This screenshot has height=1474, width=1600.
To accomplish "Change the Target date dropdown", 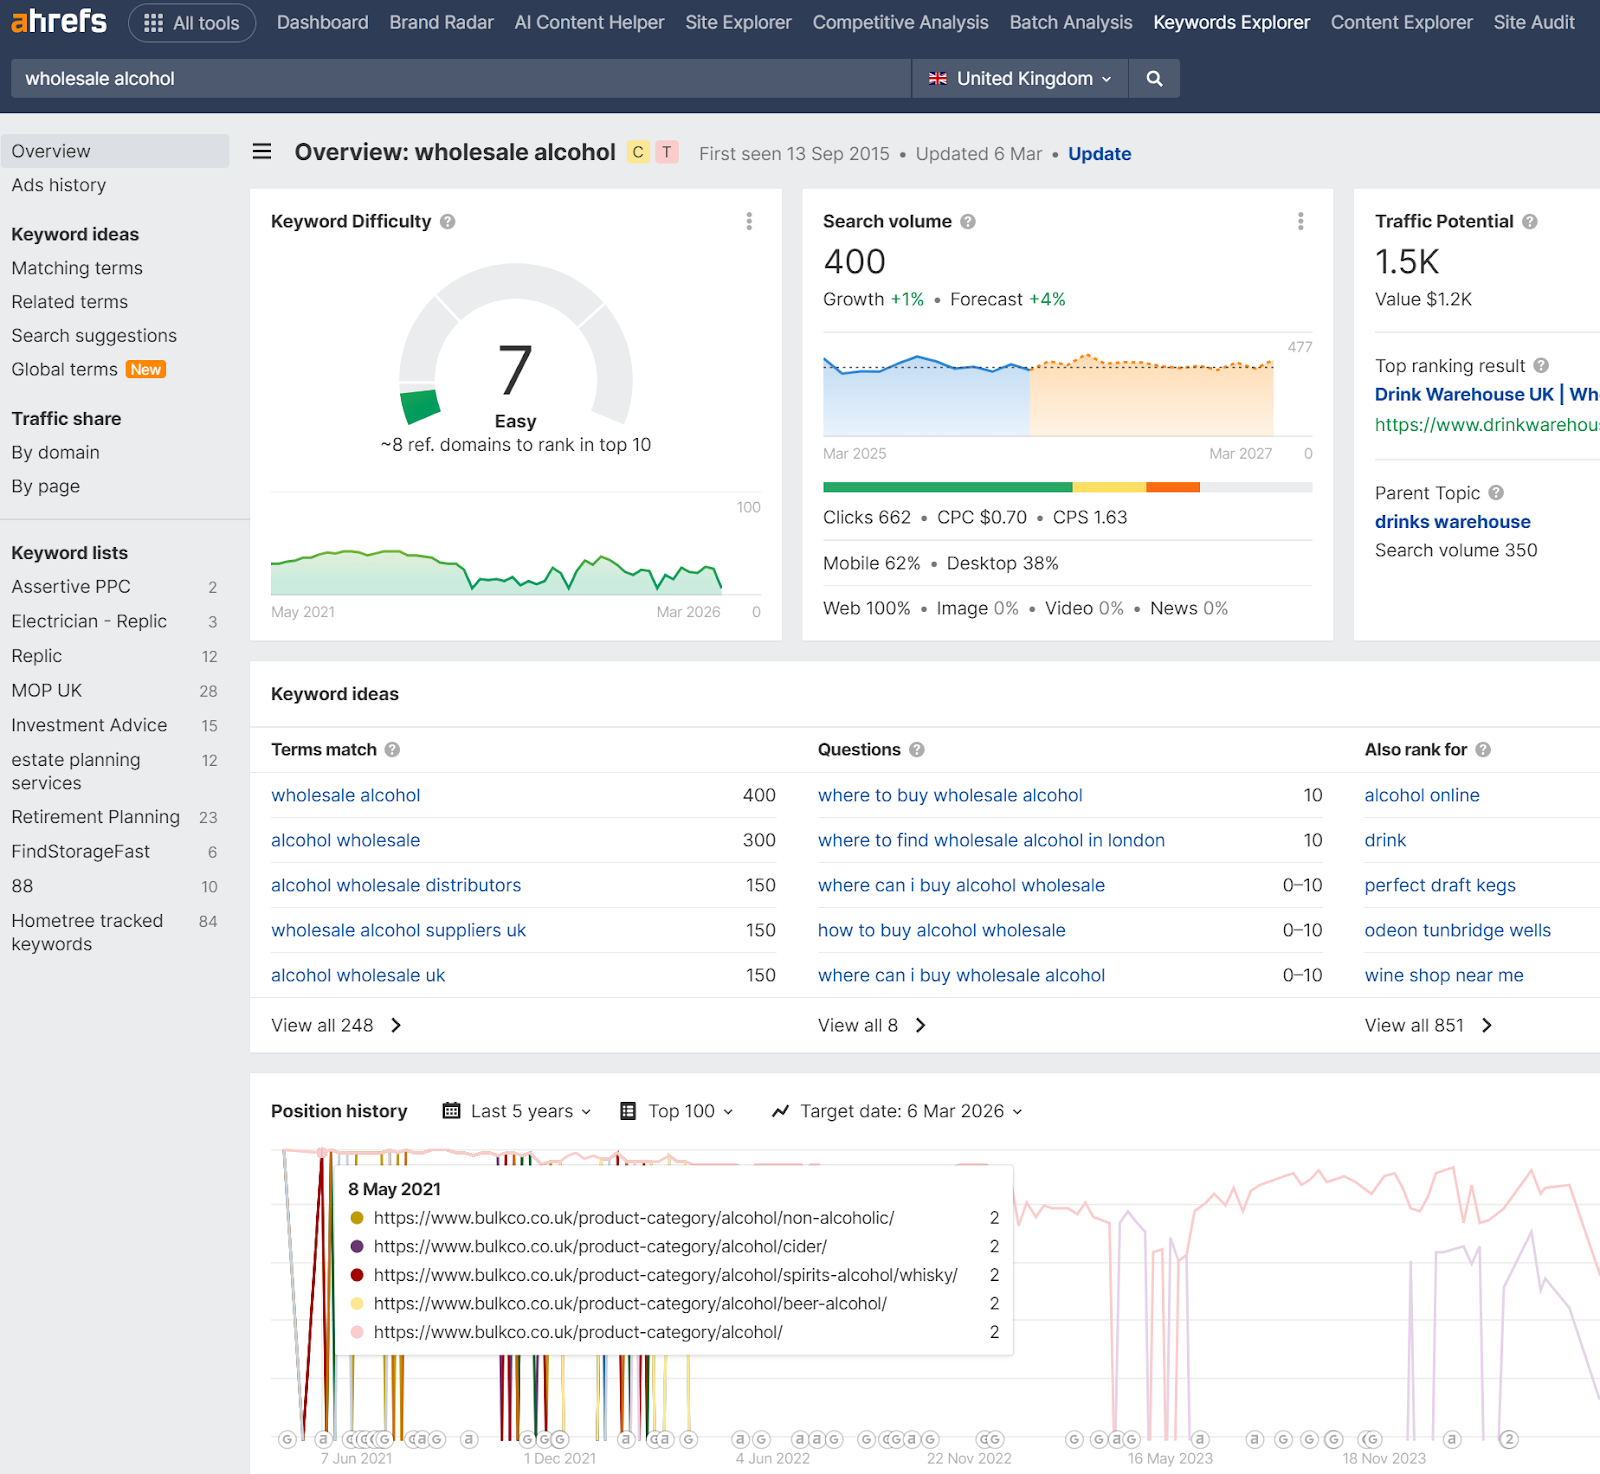I will (x=898, y=1111).
